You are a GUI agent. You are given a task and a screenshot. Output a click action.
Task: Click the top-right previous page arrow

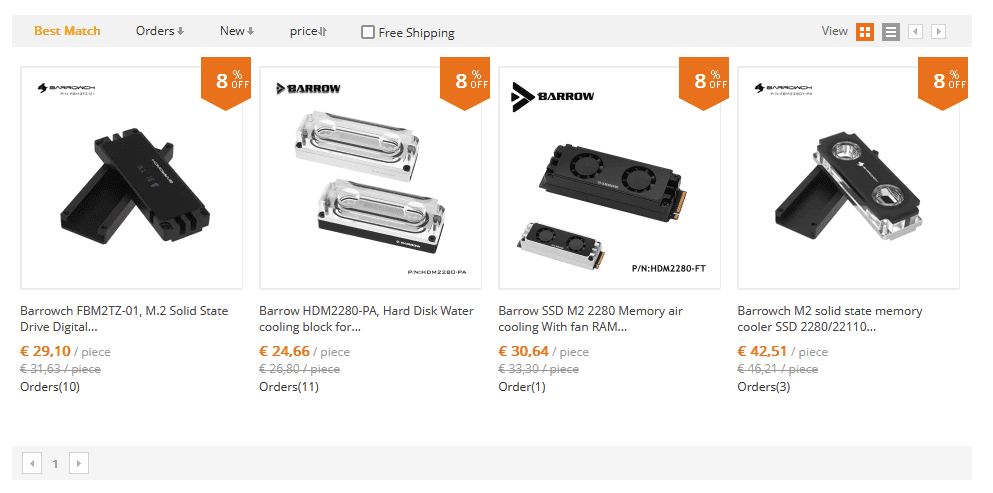[915, 32]
